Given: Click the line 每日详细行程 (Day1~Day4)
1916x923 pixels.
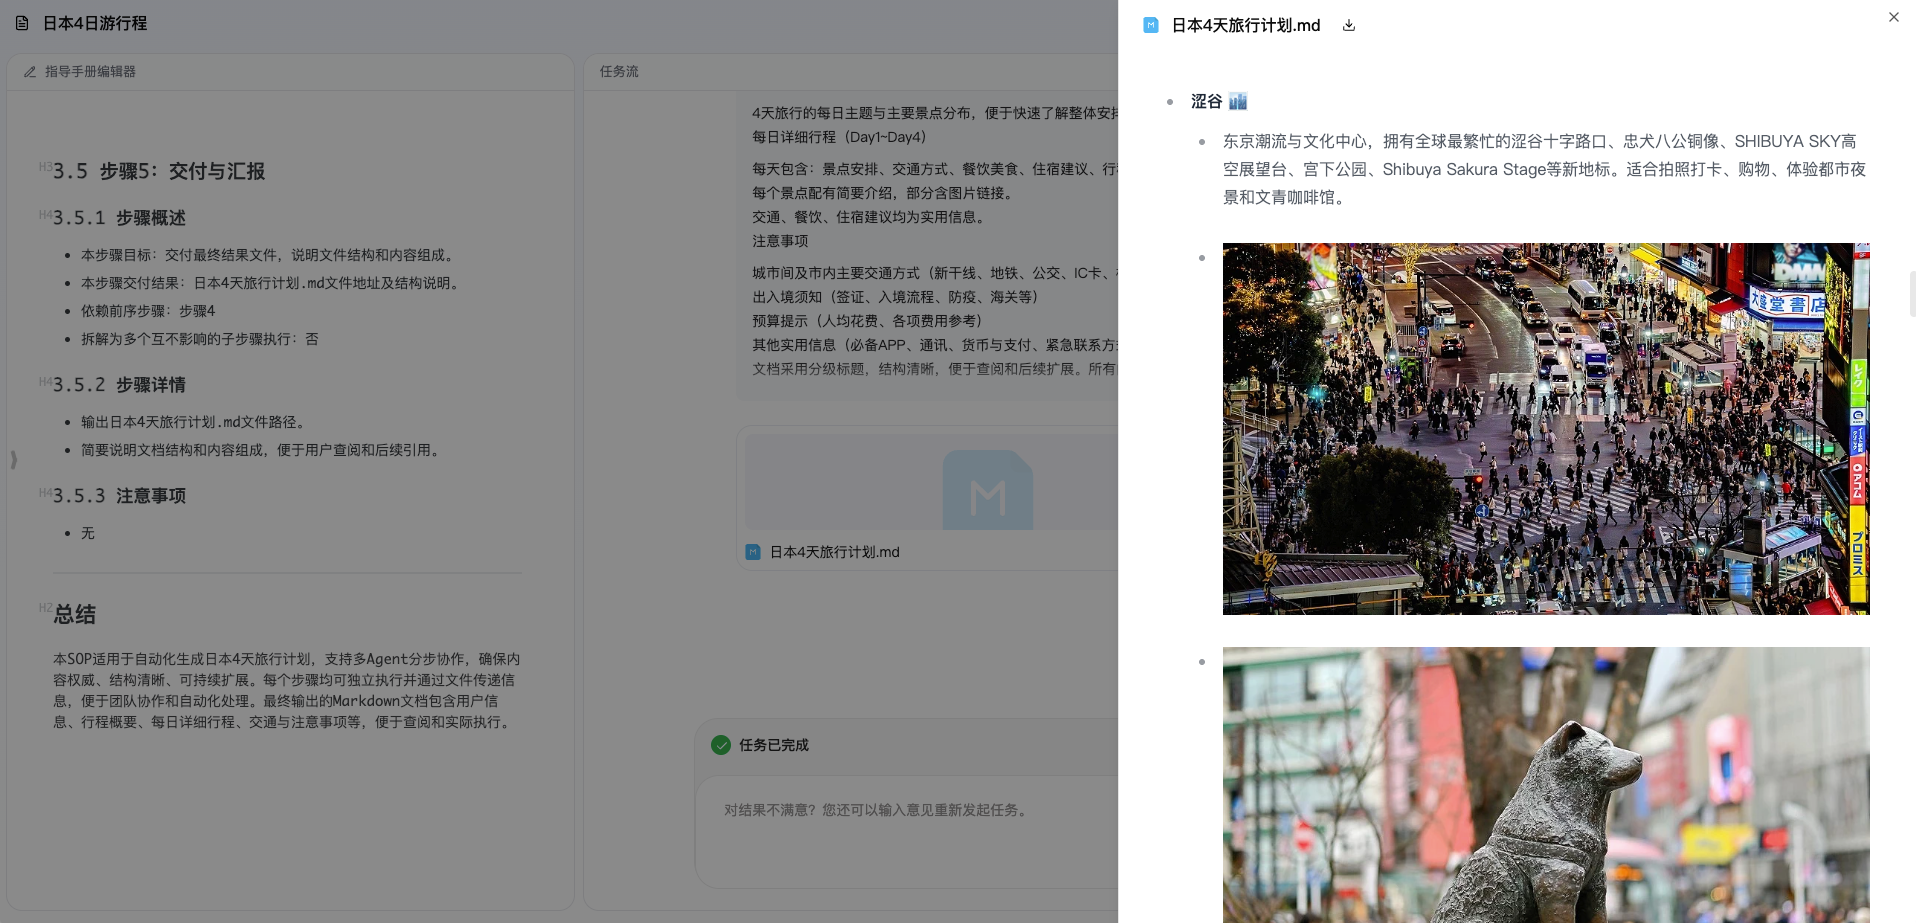Looking at the screenshot, I should pyautogui.click(x=839, y=137).
